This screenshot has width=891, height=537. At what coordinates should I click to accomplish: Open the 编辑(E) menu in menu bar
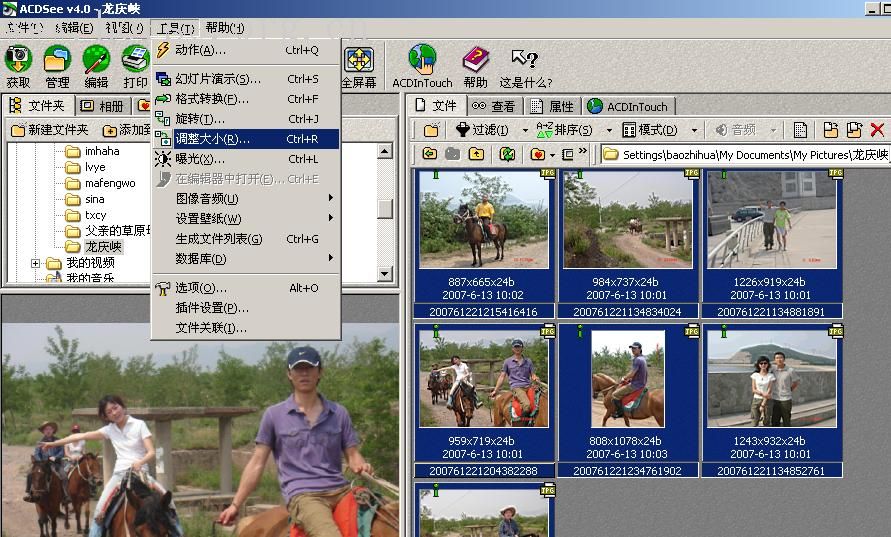74,28
